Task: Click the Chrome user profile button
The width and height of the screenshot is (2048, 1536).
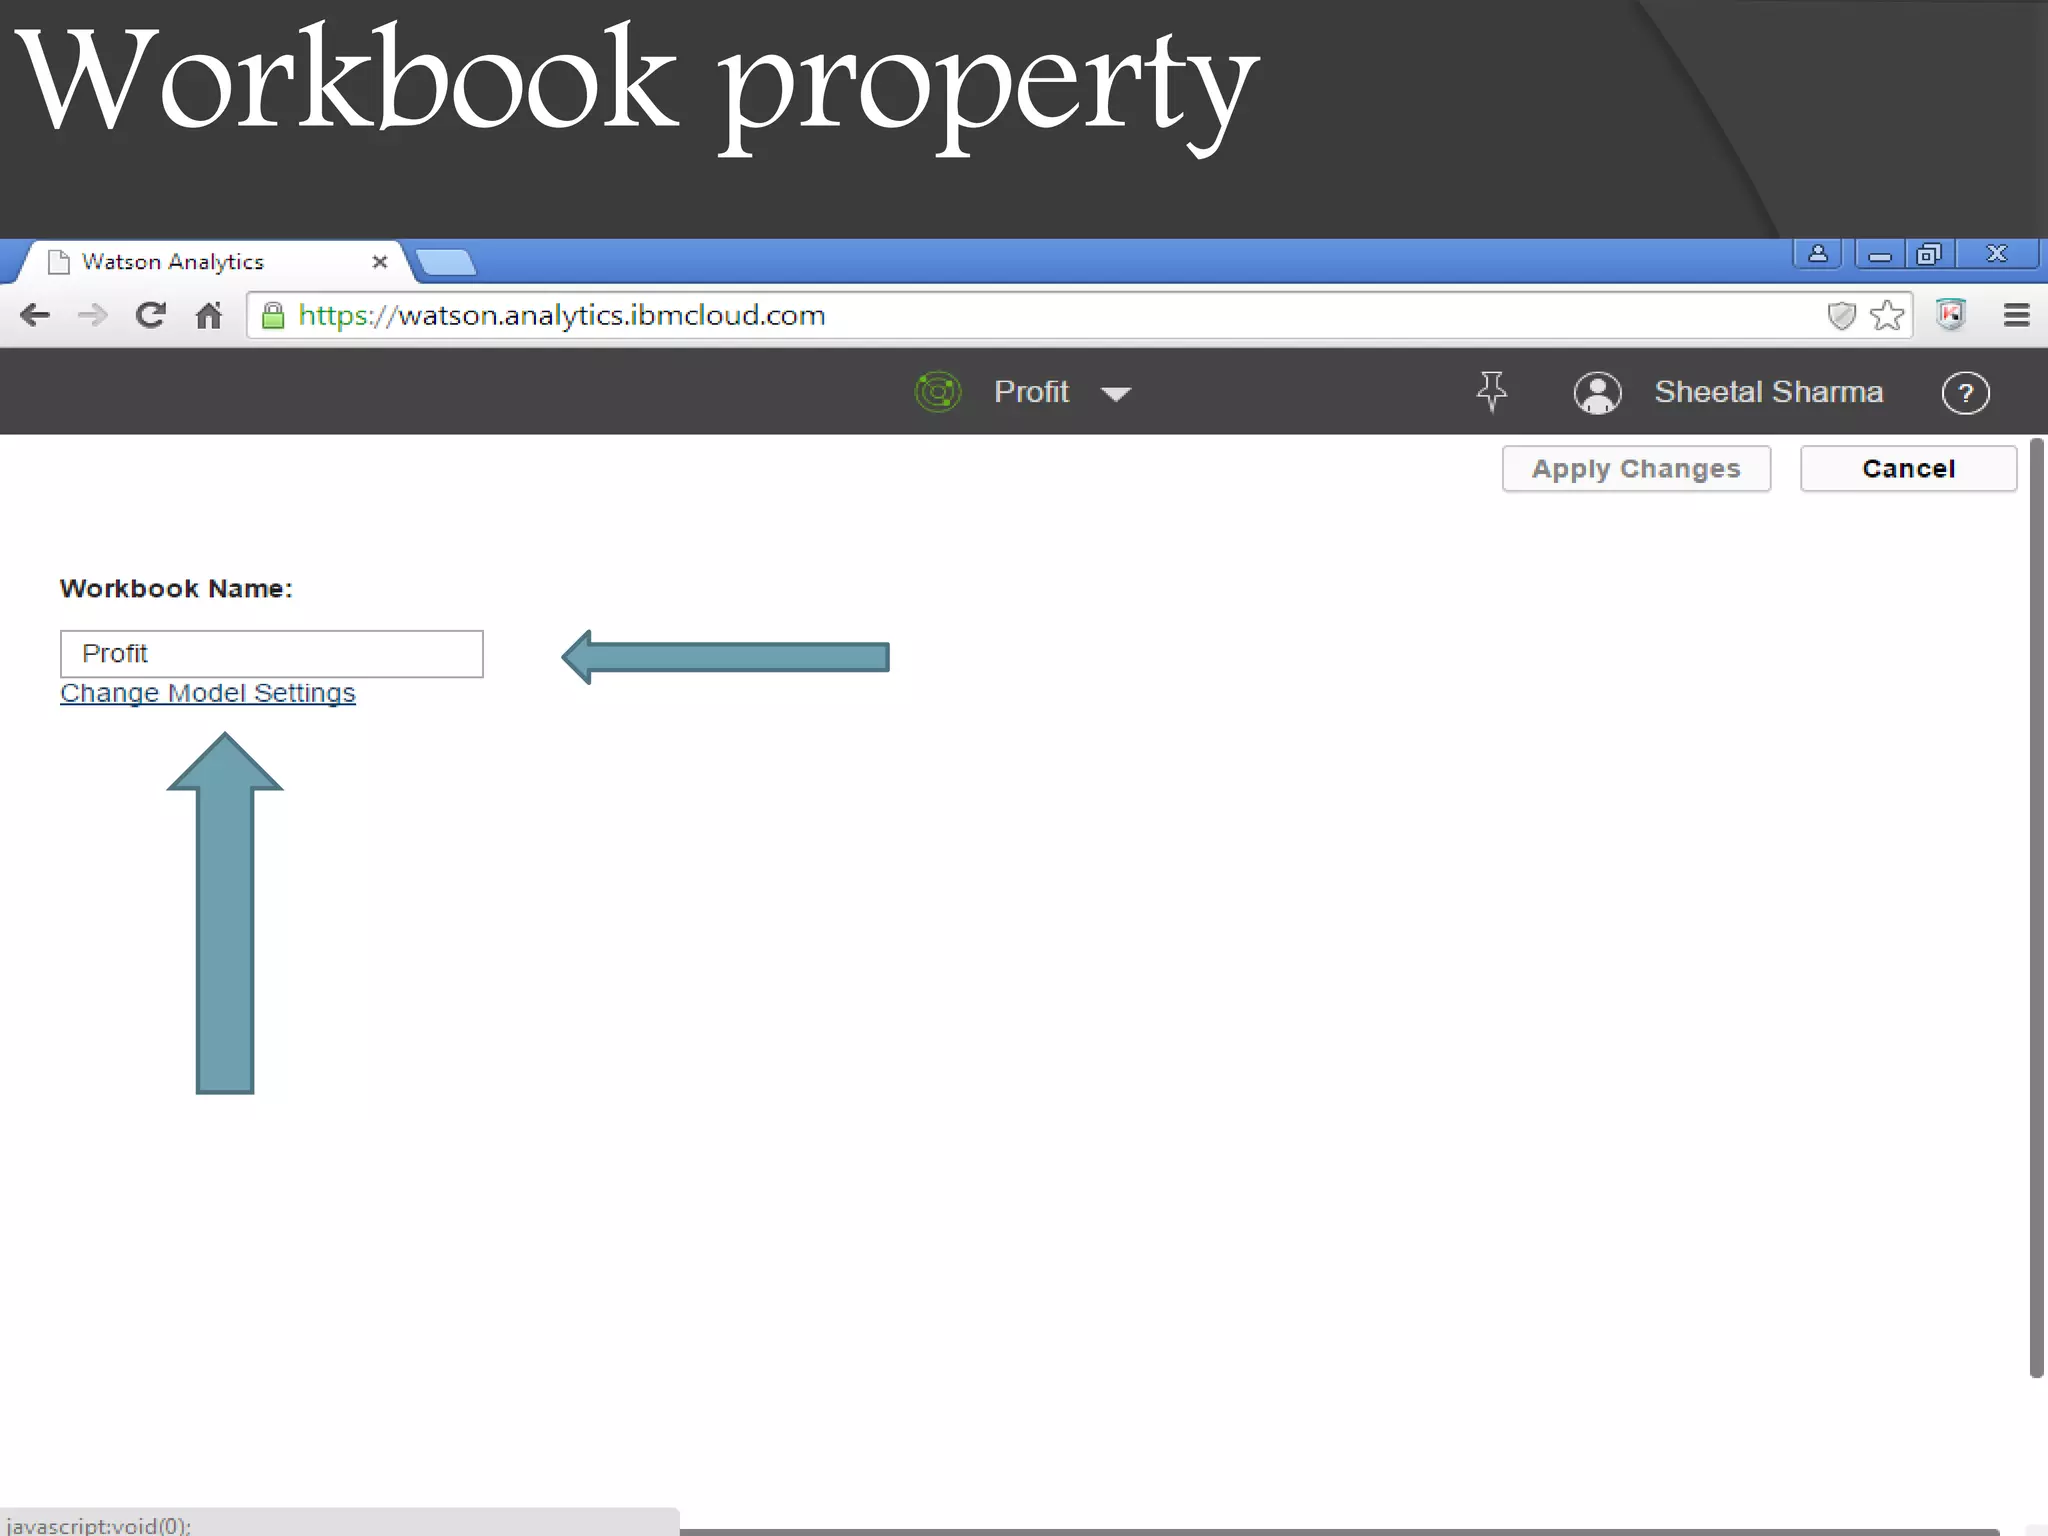Action: coord(1818,254)
